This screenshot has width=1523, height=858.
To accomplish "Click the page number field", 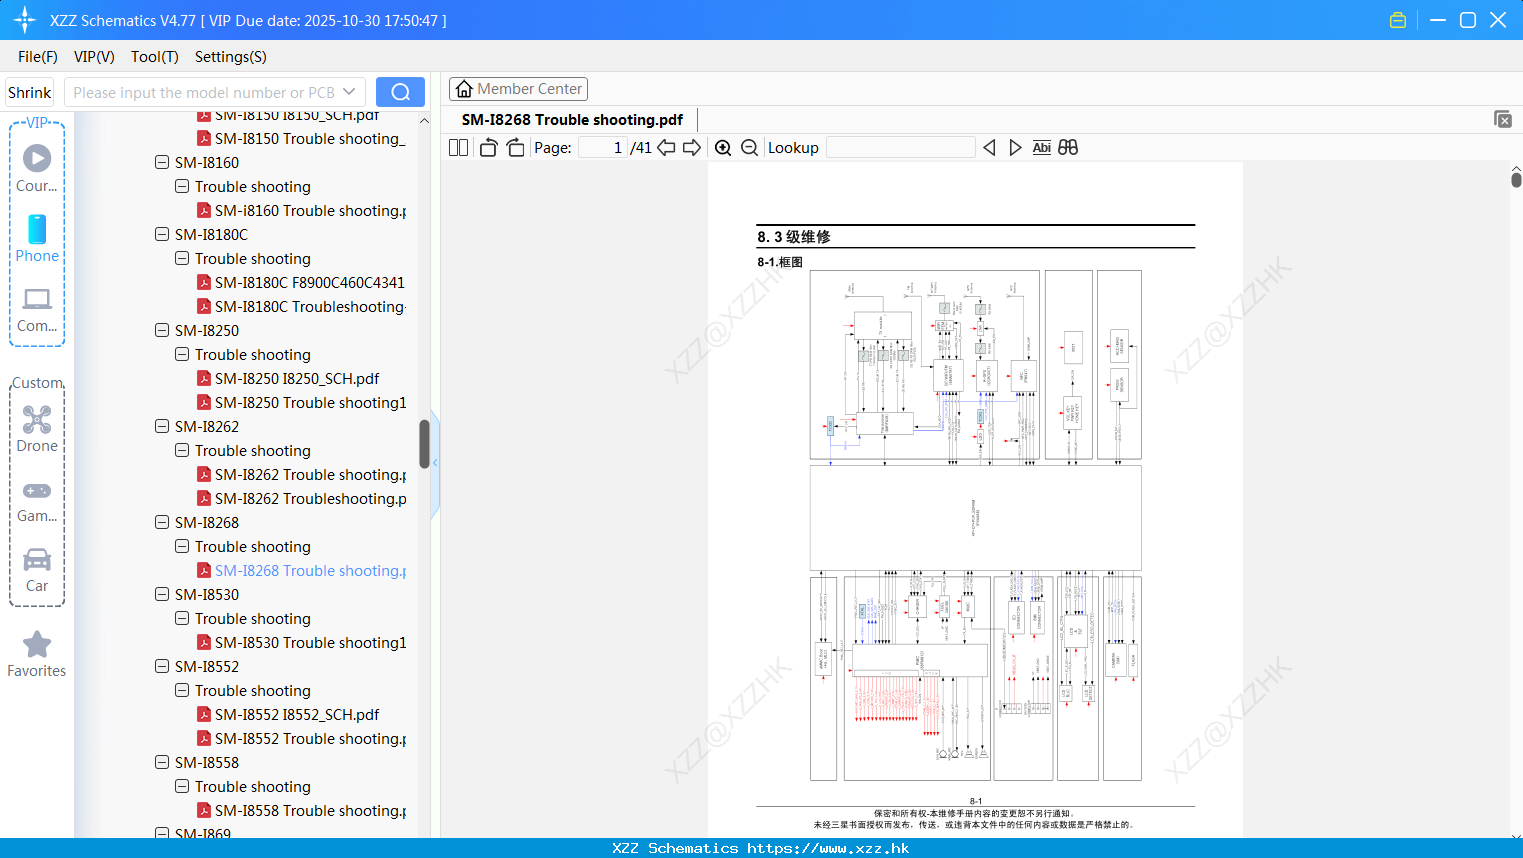I will [602, 148].
